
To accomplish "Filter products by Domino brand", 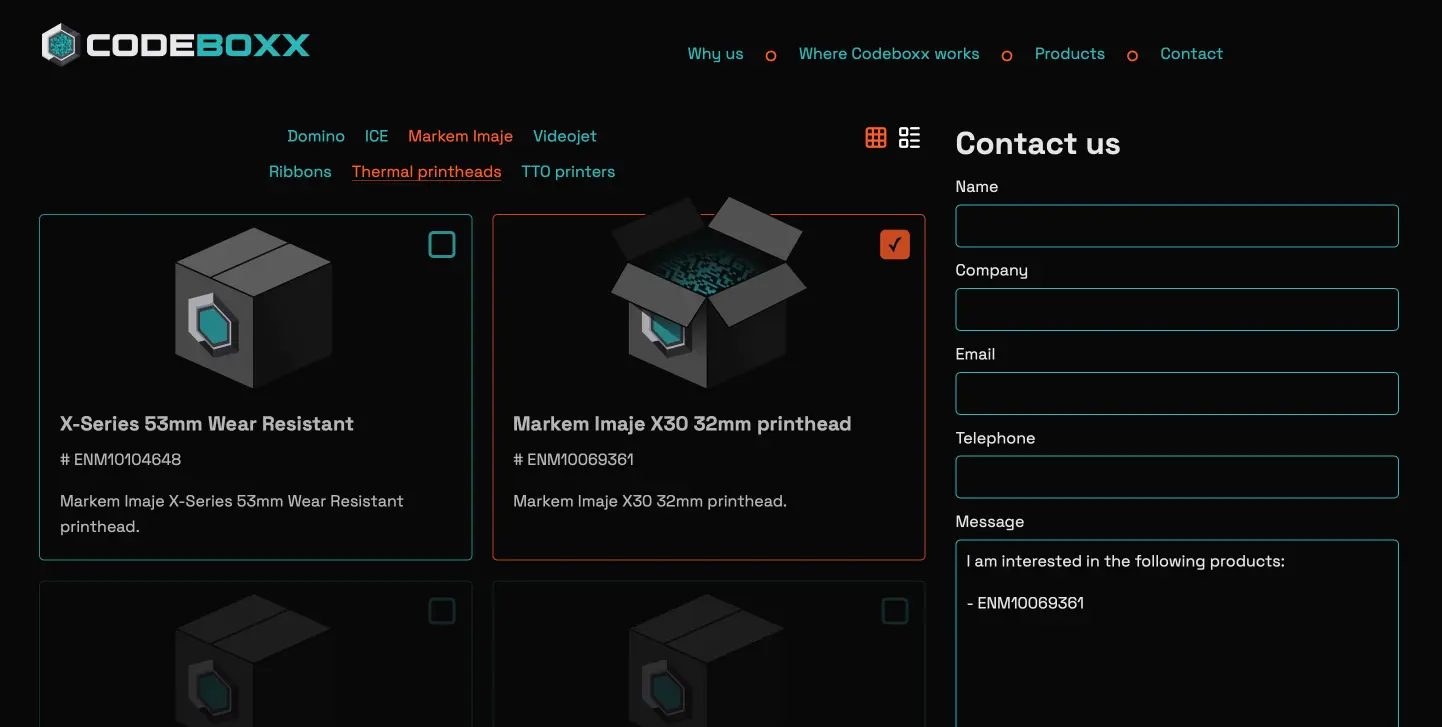I will 316,136.
